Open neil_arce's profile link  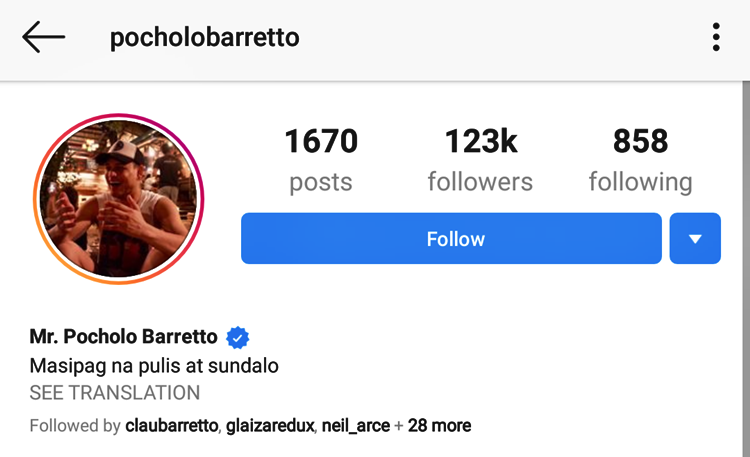355,426
